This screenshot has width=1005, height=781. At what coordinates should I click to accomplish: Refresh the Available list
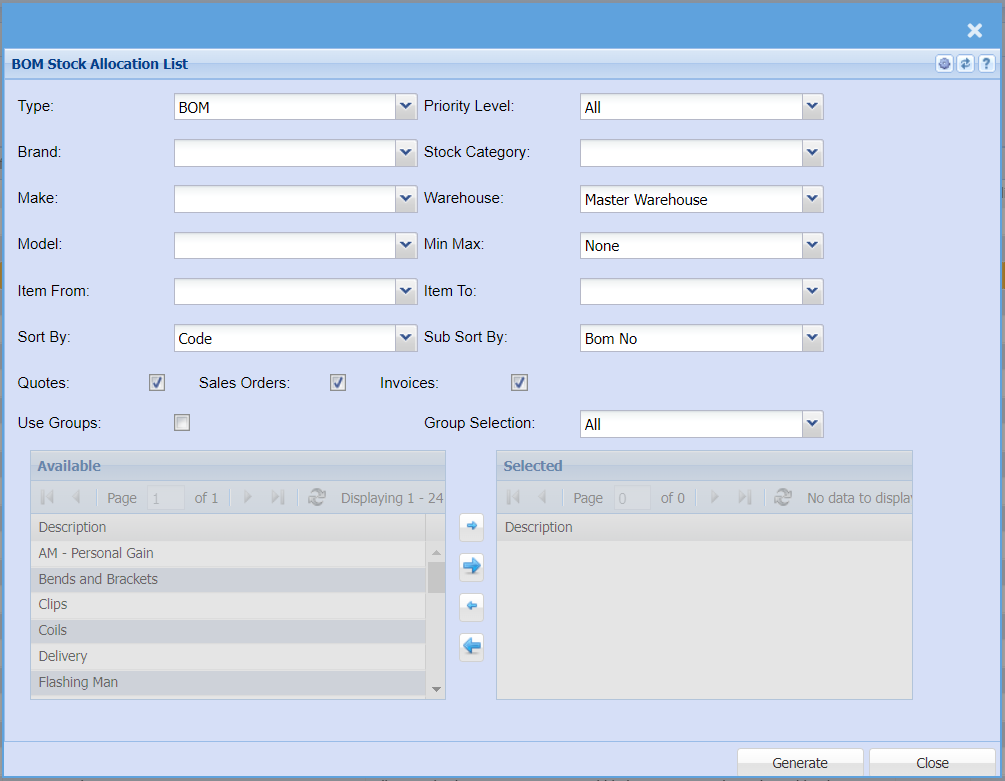[317, 498]
